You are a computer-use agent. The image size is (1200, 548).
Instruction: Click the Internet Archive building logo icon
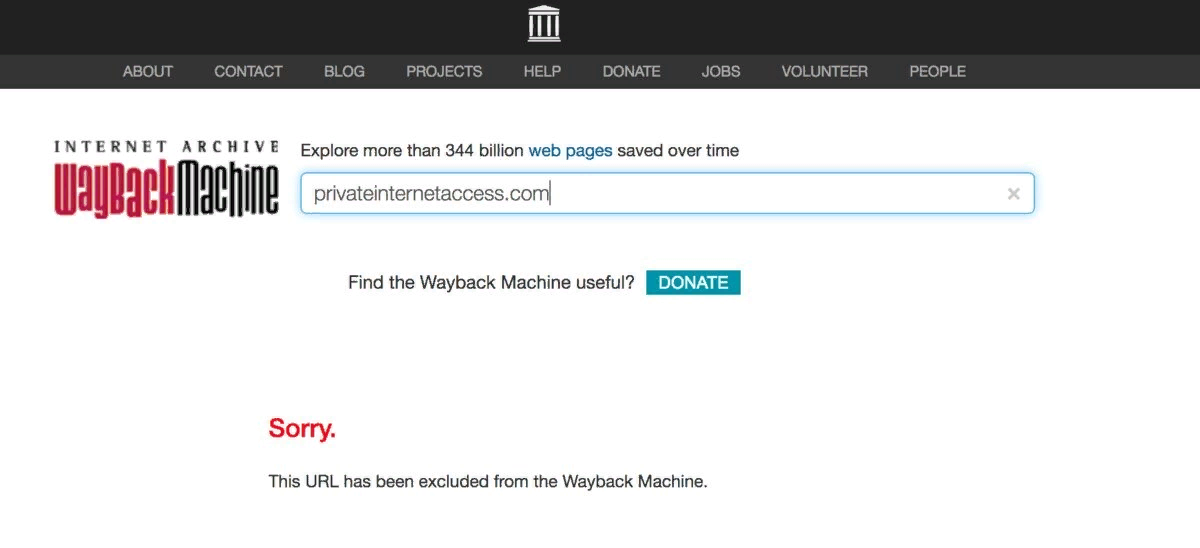point(544,23)
